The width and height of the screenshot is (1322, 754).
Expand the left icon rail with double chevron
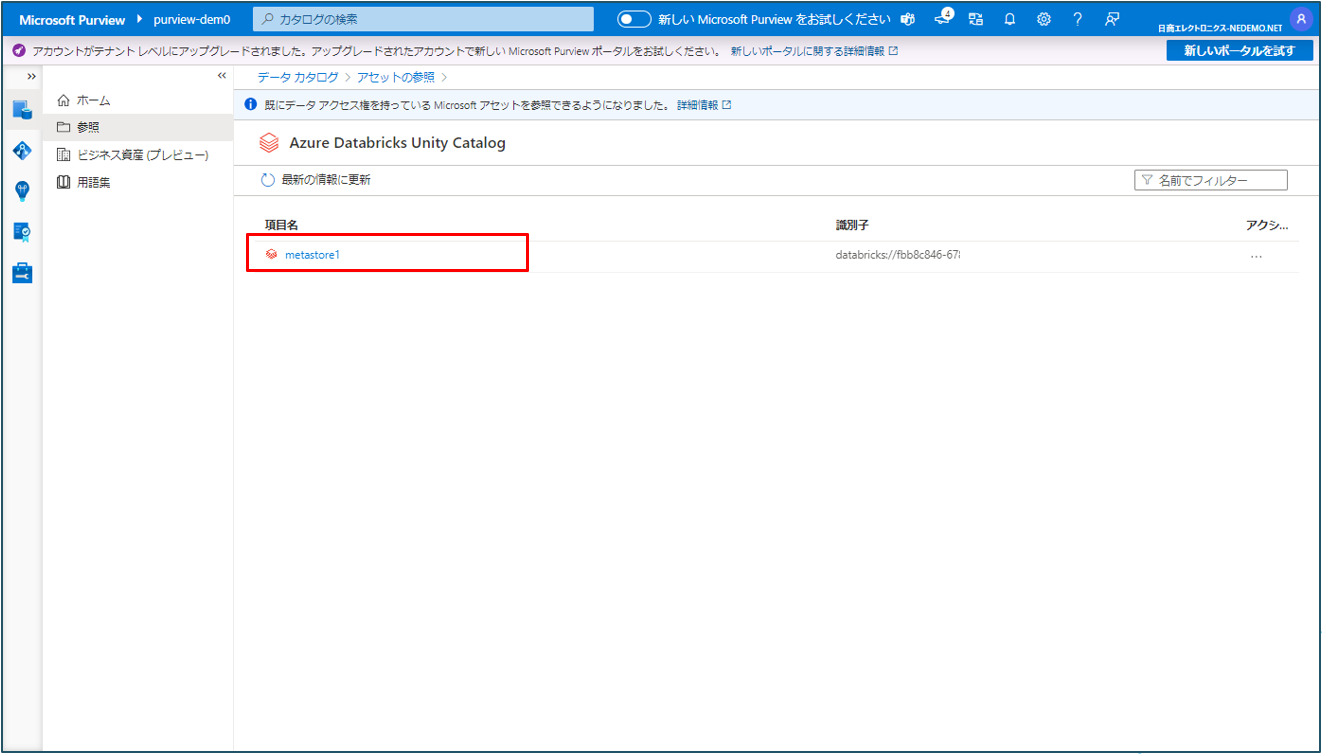[x=32, y=76]
